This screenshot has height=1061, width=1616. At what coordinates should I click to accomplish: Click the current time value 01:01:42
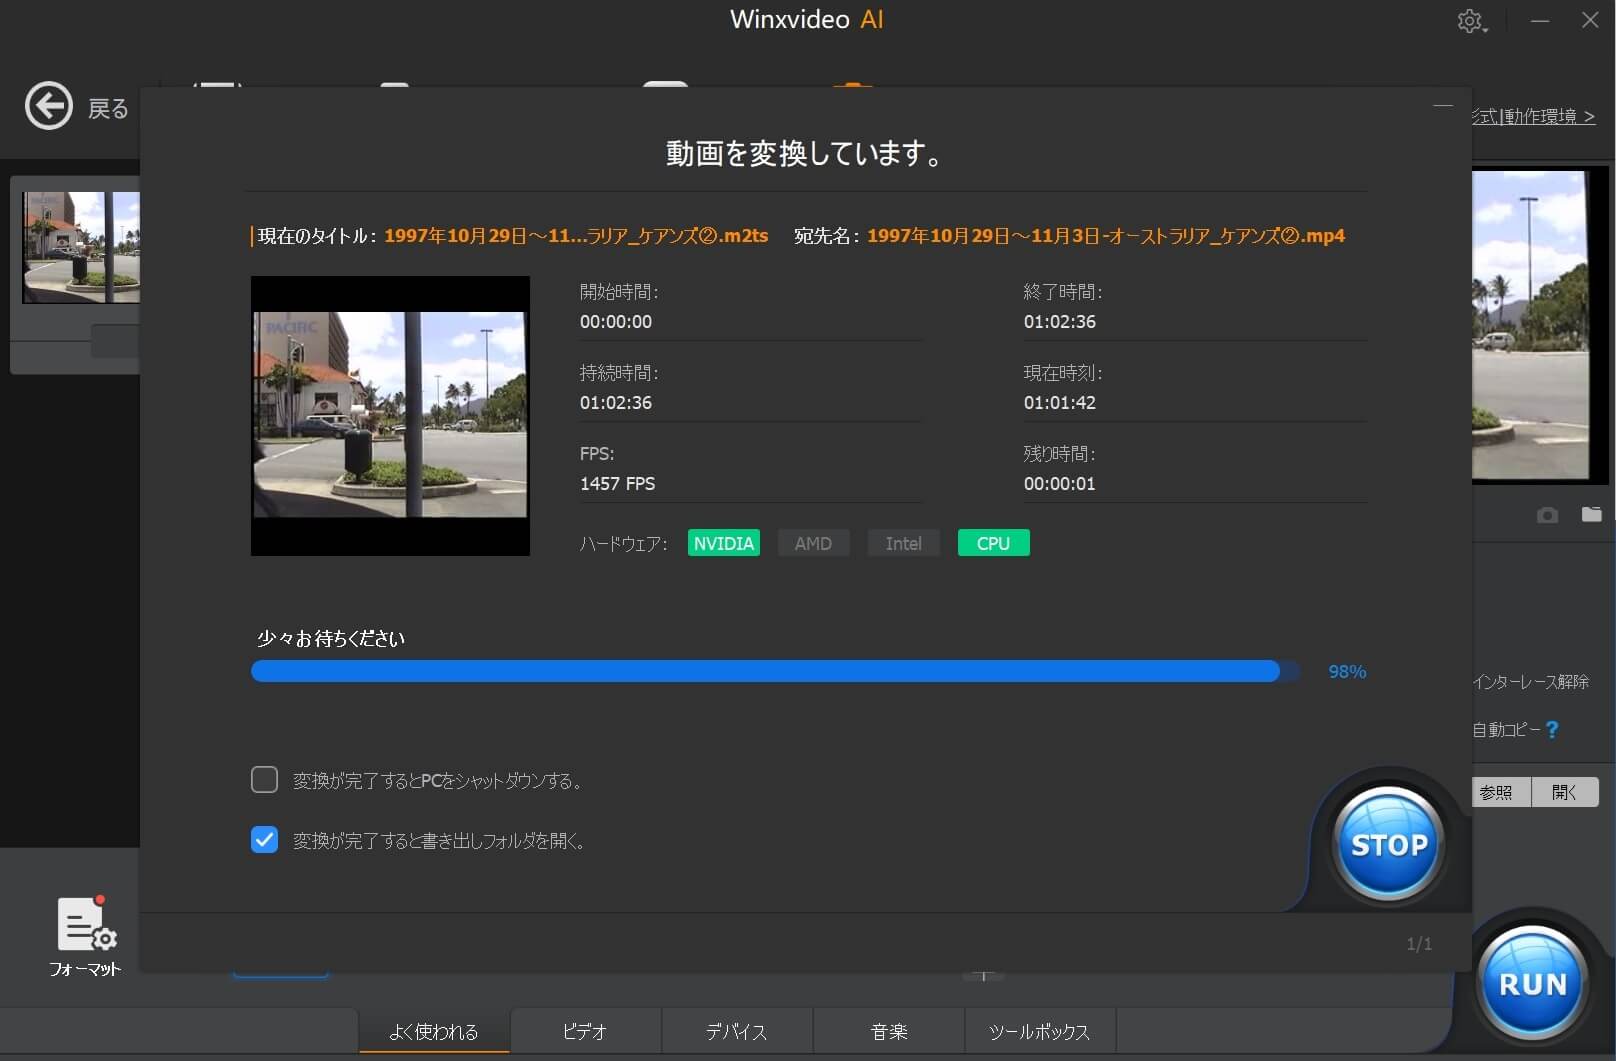coord(1059,403)
